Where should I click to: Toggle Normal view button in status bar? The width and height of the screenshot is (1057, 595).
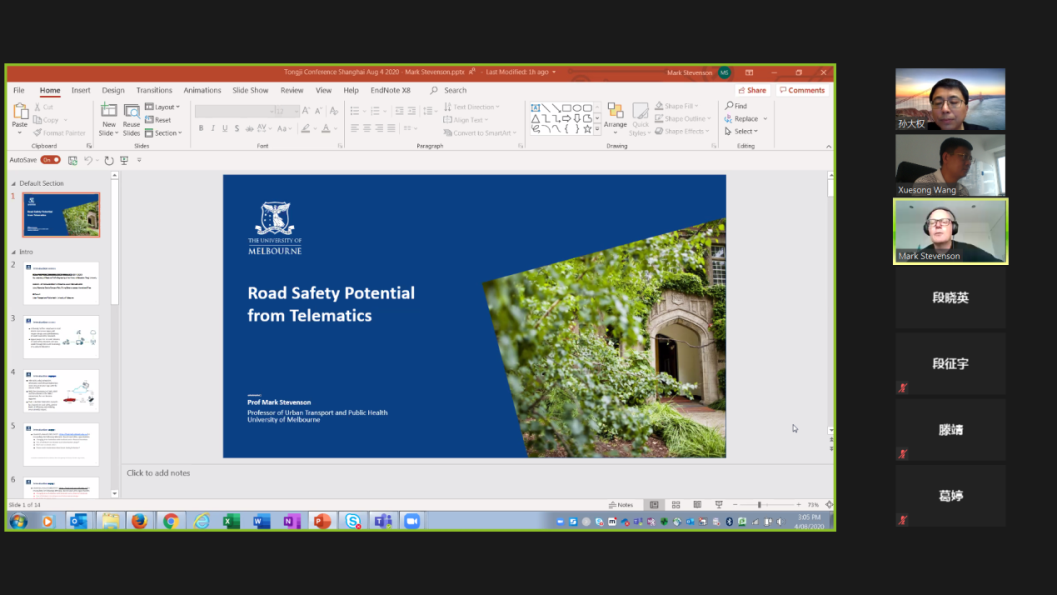pyautogui.click(x=654, y=505)
